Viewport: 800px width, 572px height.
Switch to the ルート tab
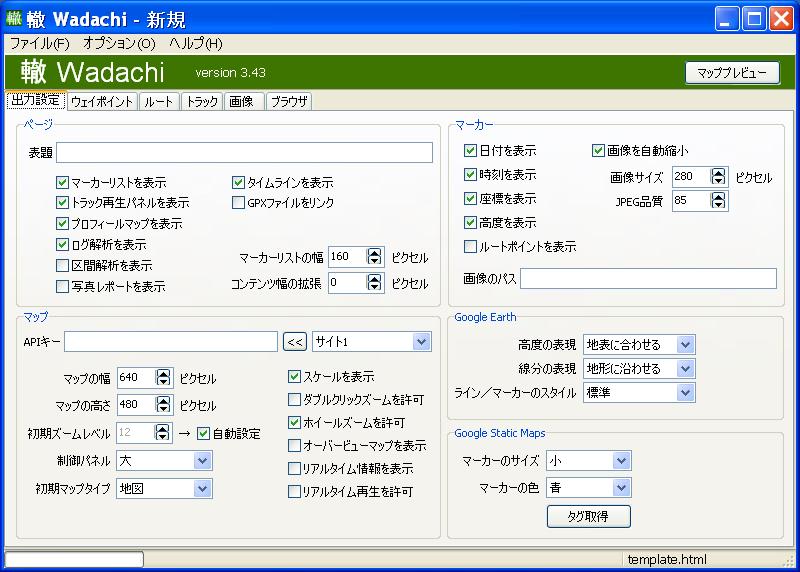click(159, 102)
